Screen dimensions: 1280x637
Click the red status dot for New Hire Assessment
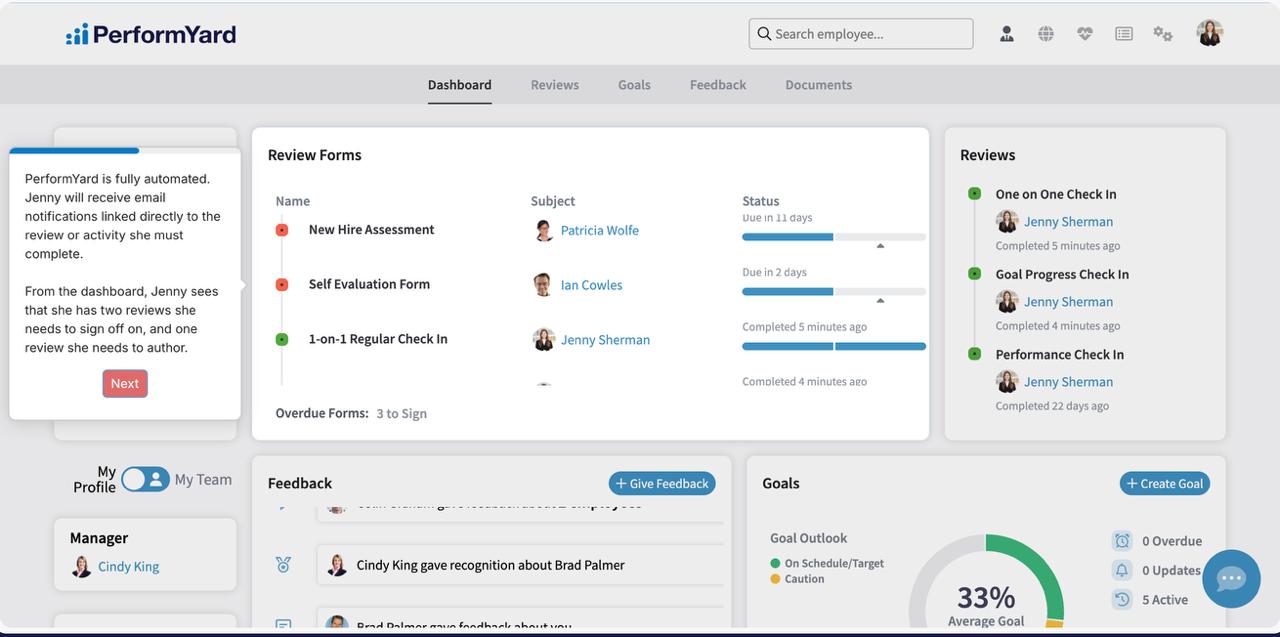[282, 230]
